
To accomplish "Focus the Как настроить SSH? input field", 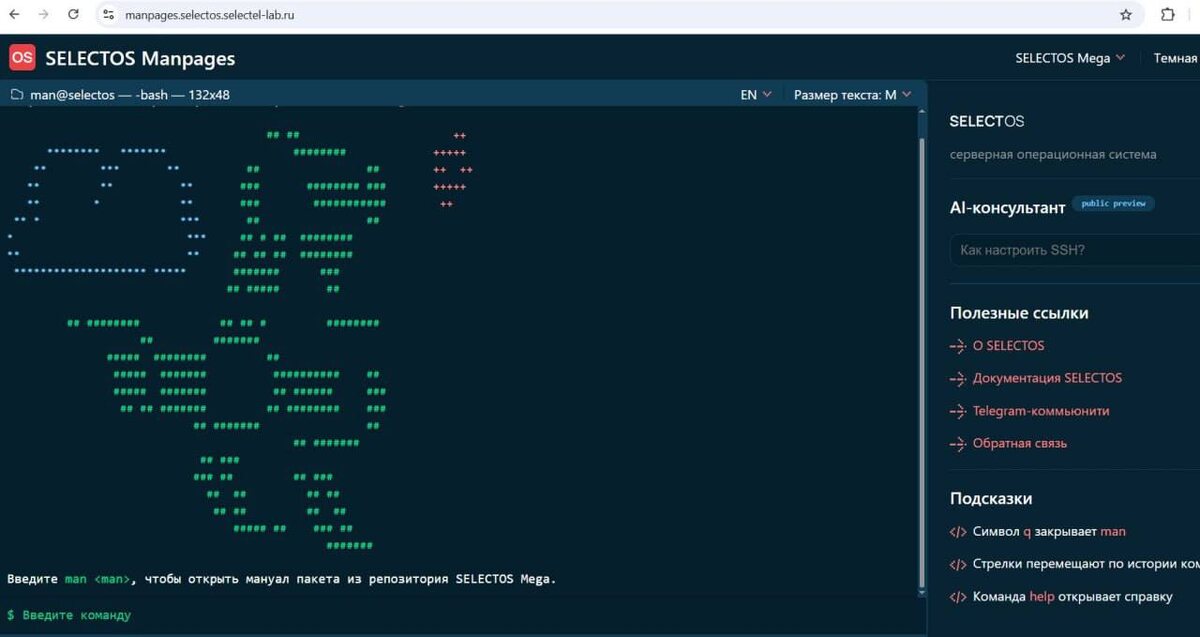I will coord(1075,250).
